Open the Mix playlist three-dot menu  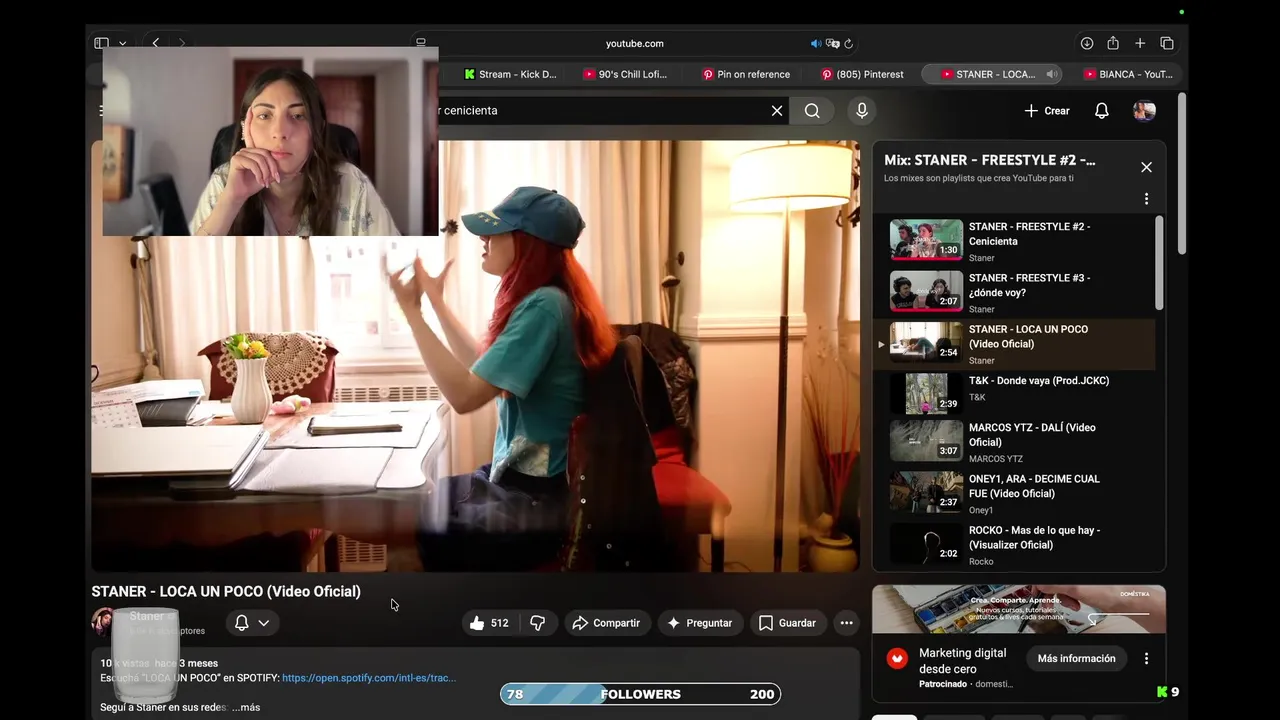1146,199
